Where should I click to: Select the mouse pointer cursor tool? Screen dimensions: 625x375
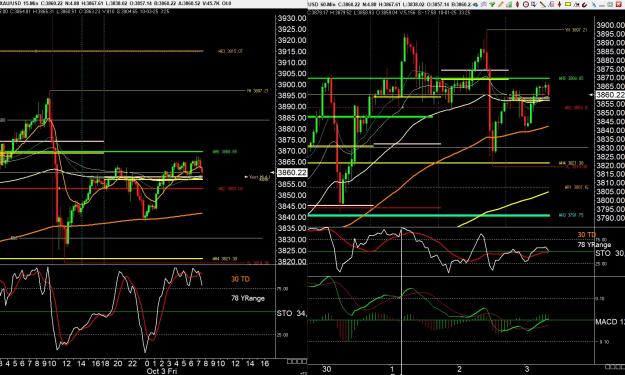pos(533,4)
